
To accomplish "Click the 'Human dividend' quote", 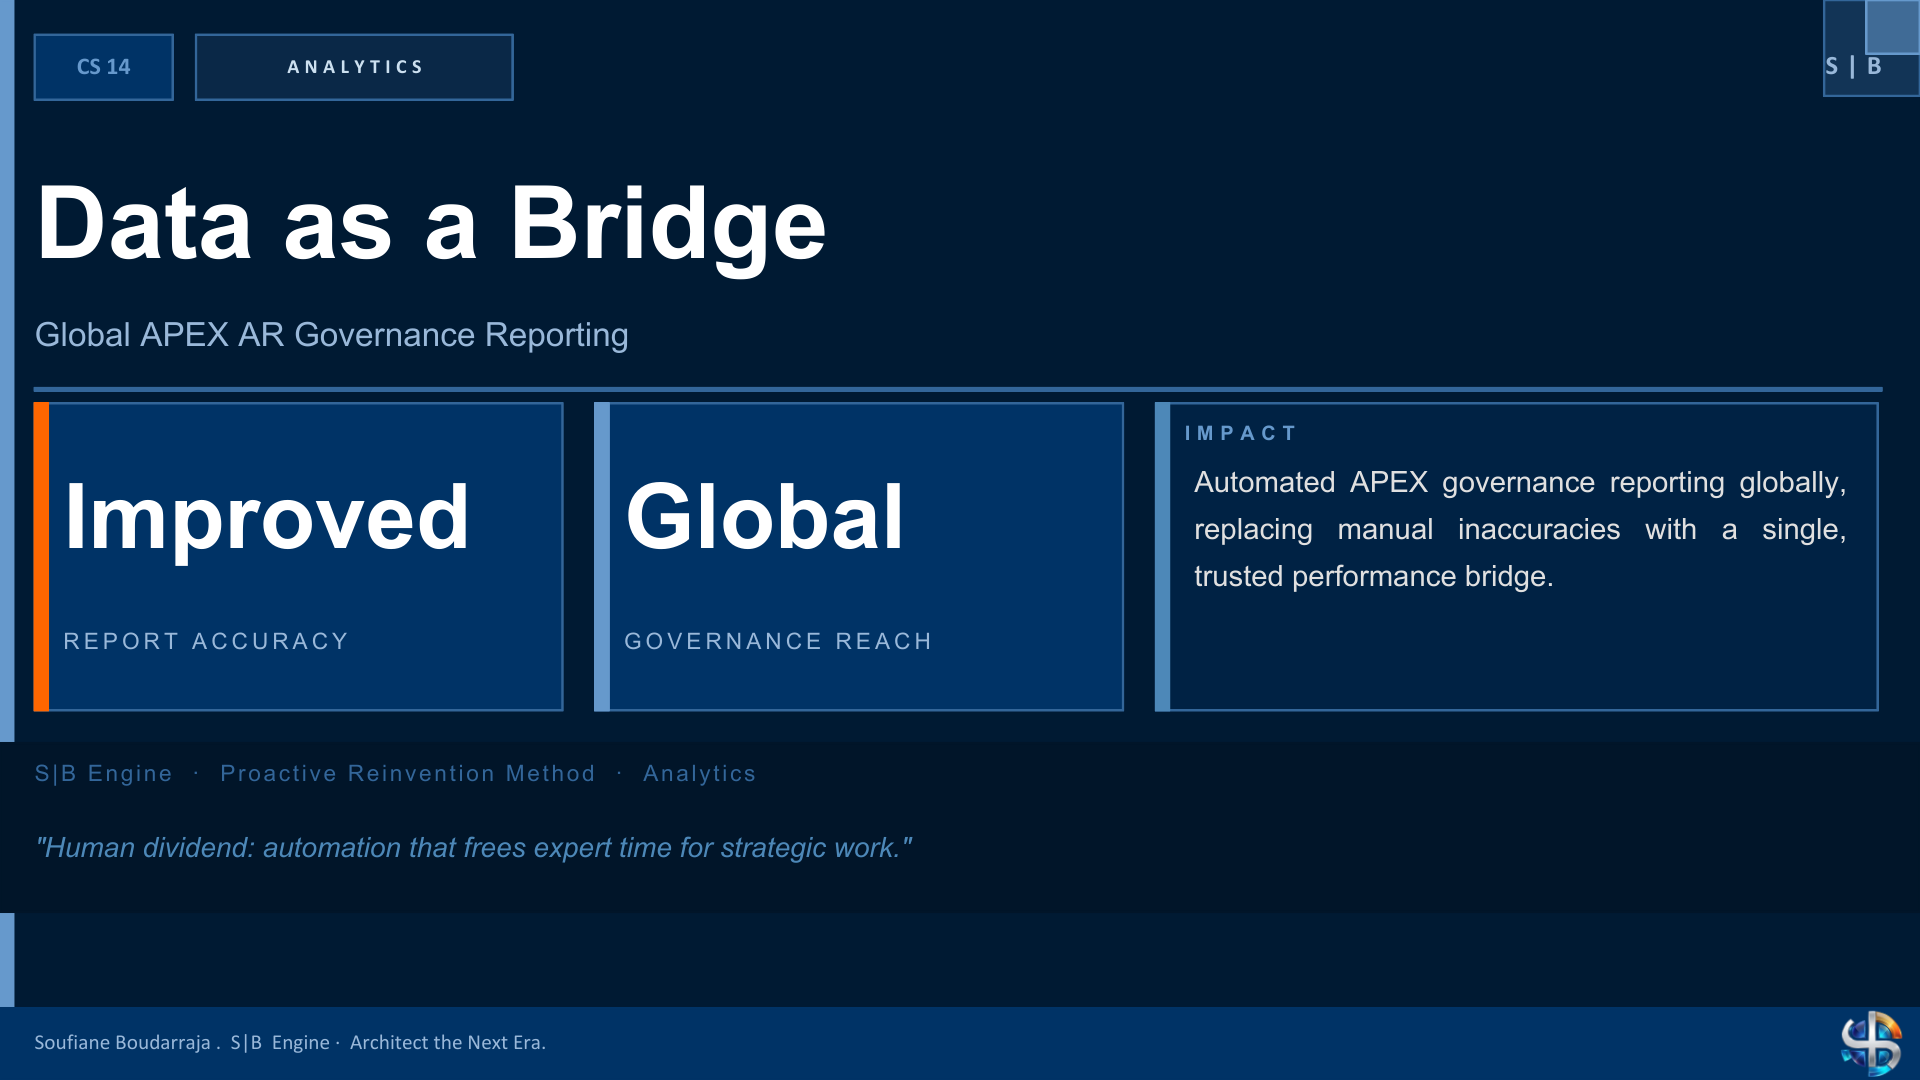I will click(473, 848).
